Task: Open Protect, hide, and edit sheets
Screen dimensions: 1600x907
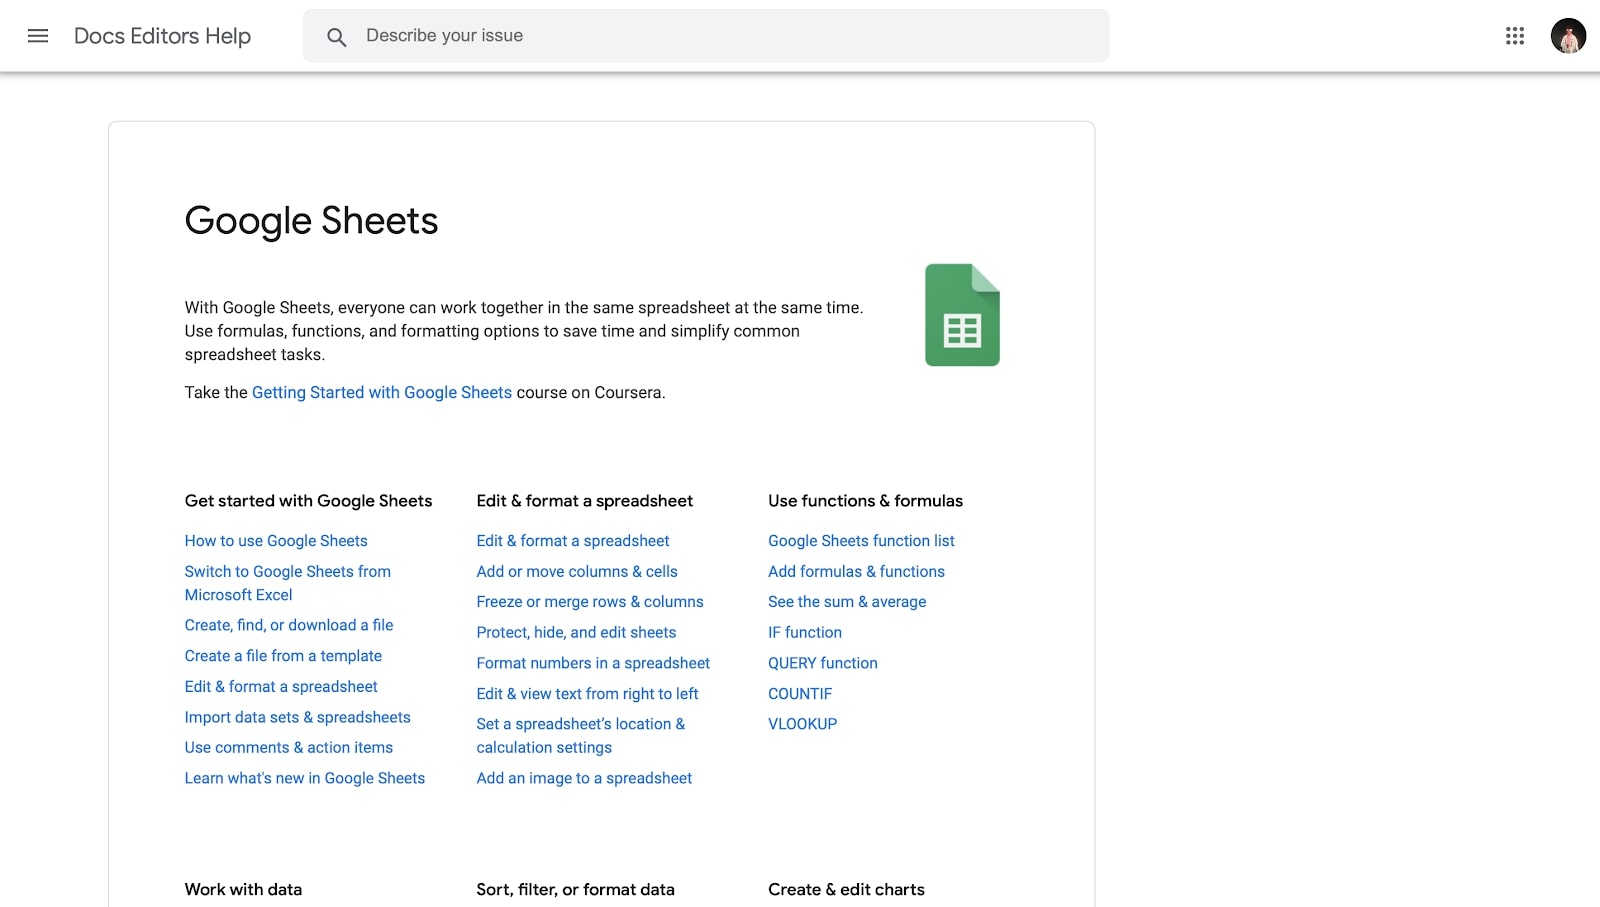Action: (576, 633)
